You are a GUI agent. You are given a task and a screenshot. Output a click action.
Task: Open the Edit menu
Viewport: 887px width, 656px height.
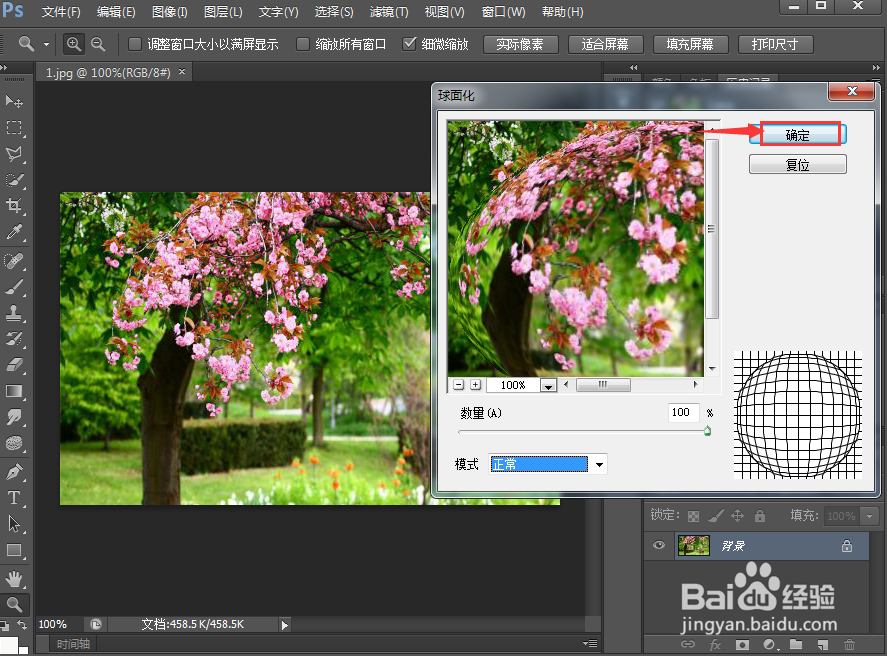coord(116,12)
